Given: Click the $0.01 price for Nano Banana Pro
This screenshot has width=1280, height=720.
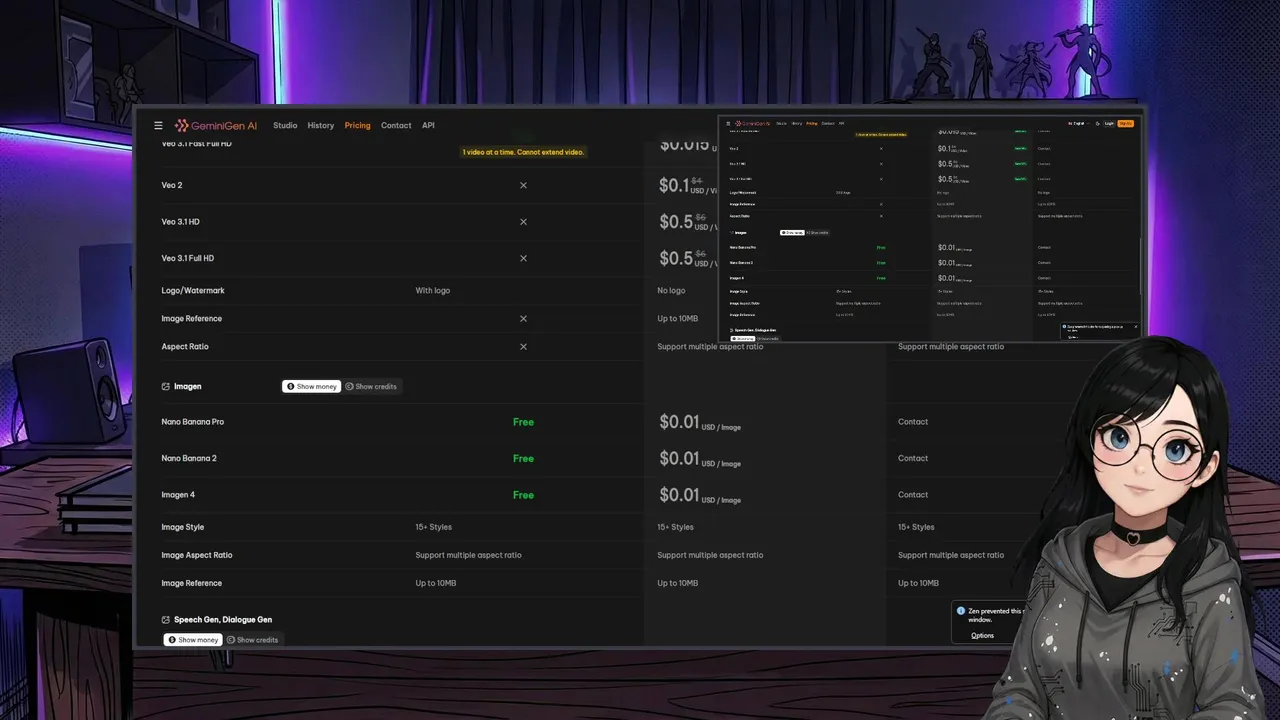Looking at the screenshot, I should 679,422.
